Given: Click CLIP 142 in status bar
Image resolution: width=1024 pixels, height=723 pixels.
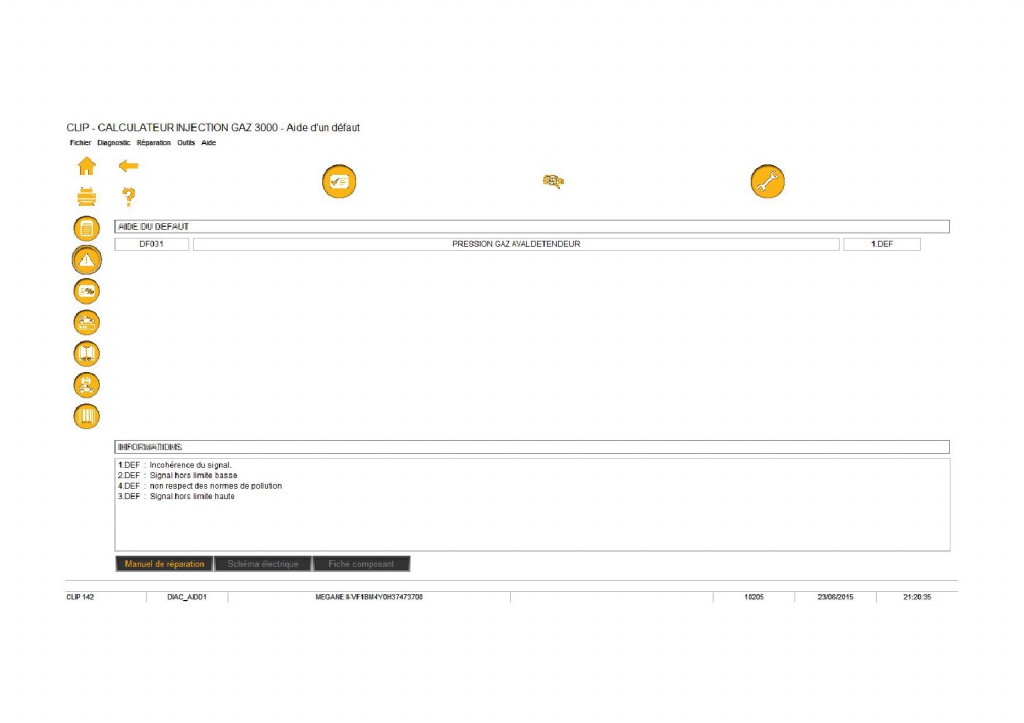Looking at the screenshot, I should (x=80, y=597).
